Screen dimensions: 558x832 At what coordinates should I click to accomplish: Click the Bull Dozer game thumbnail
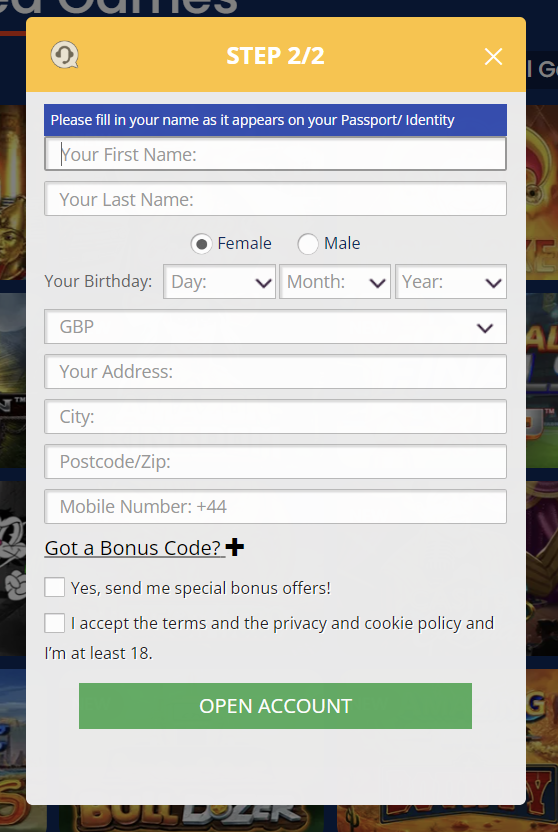coord(191,818)
